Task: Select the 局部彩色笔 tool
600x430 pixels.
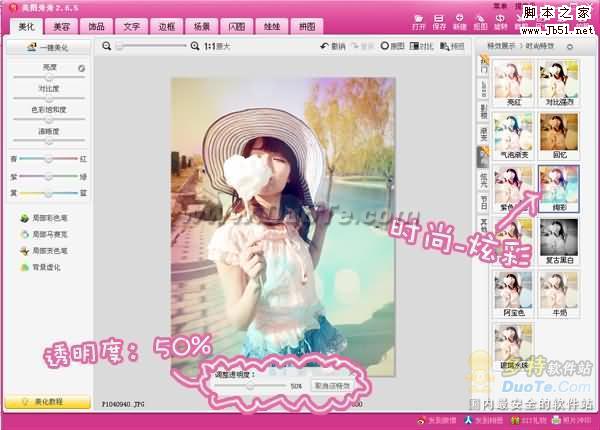Action: 44,218
